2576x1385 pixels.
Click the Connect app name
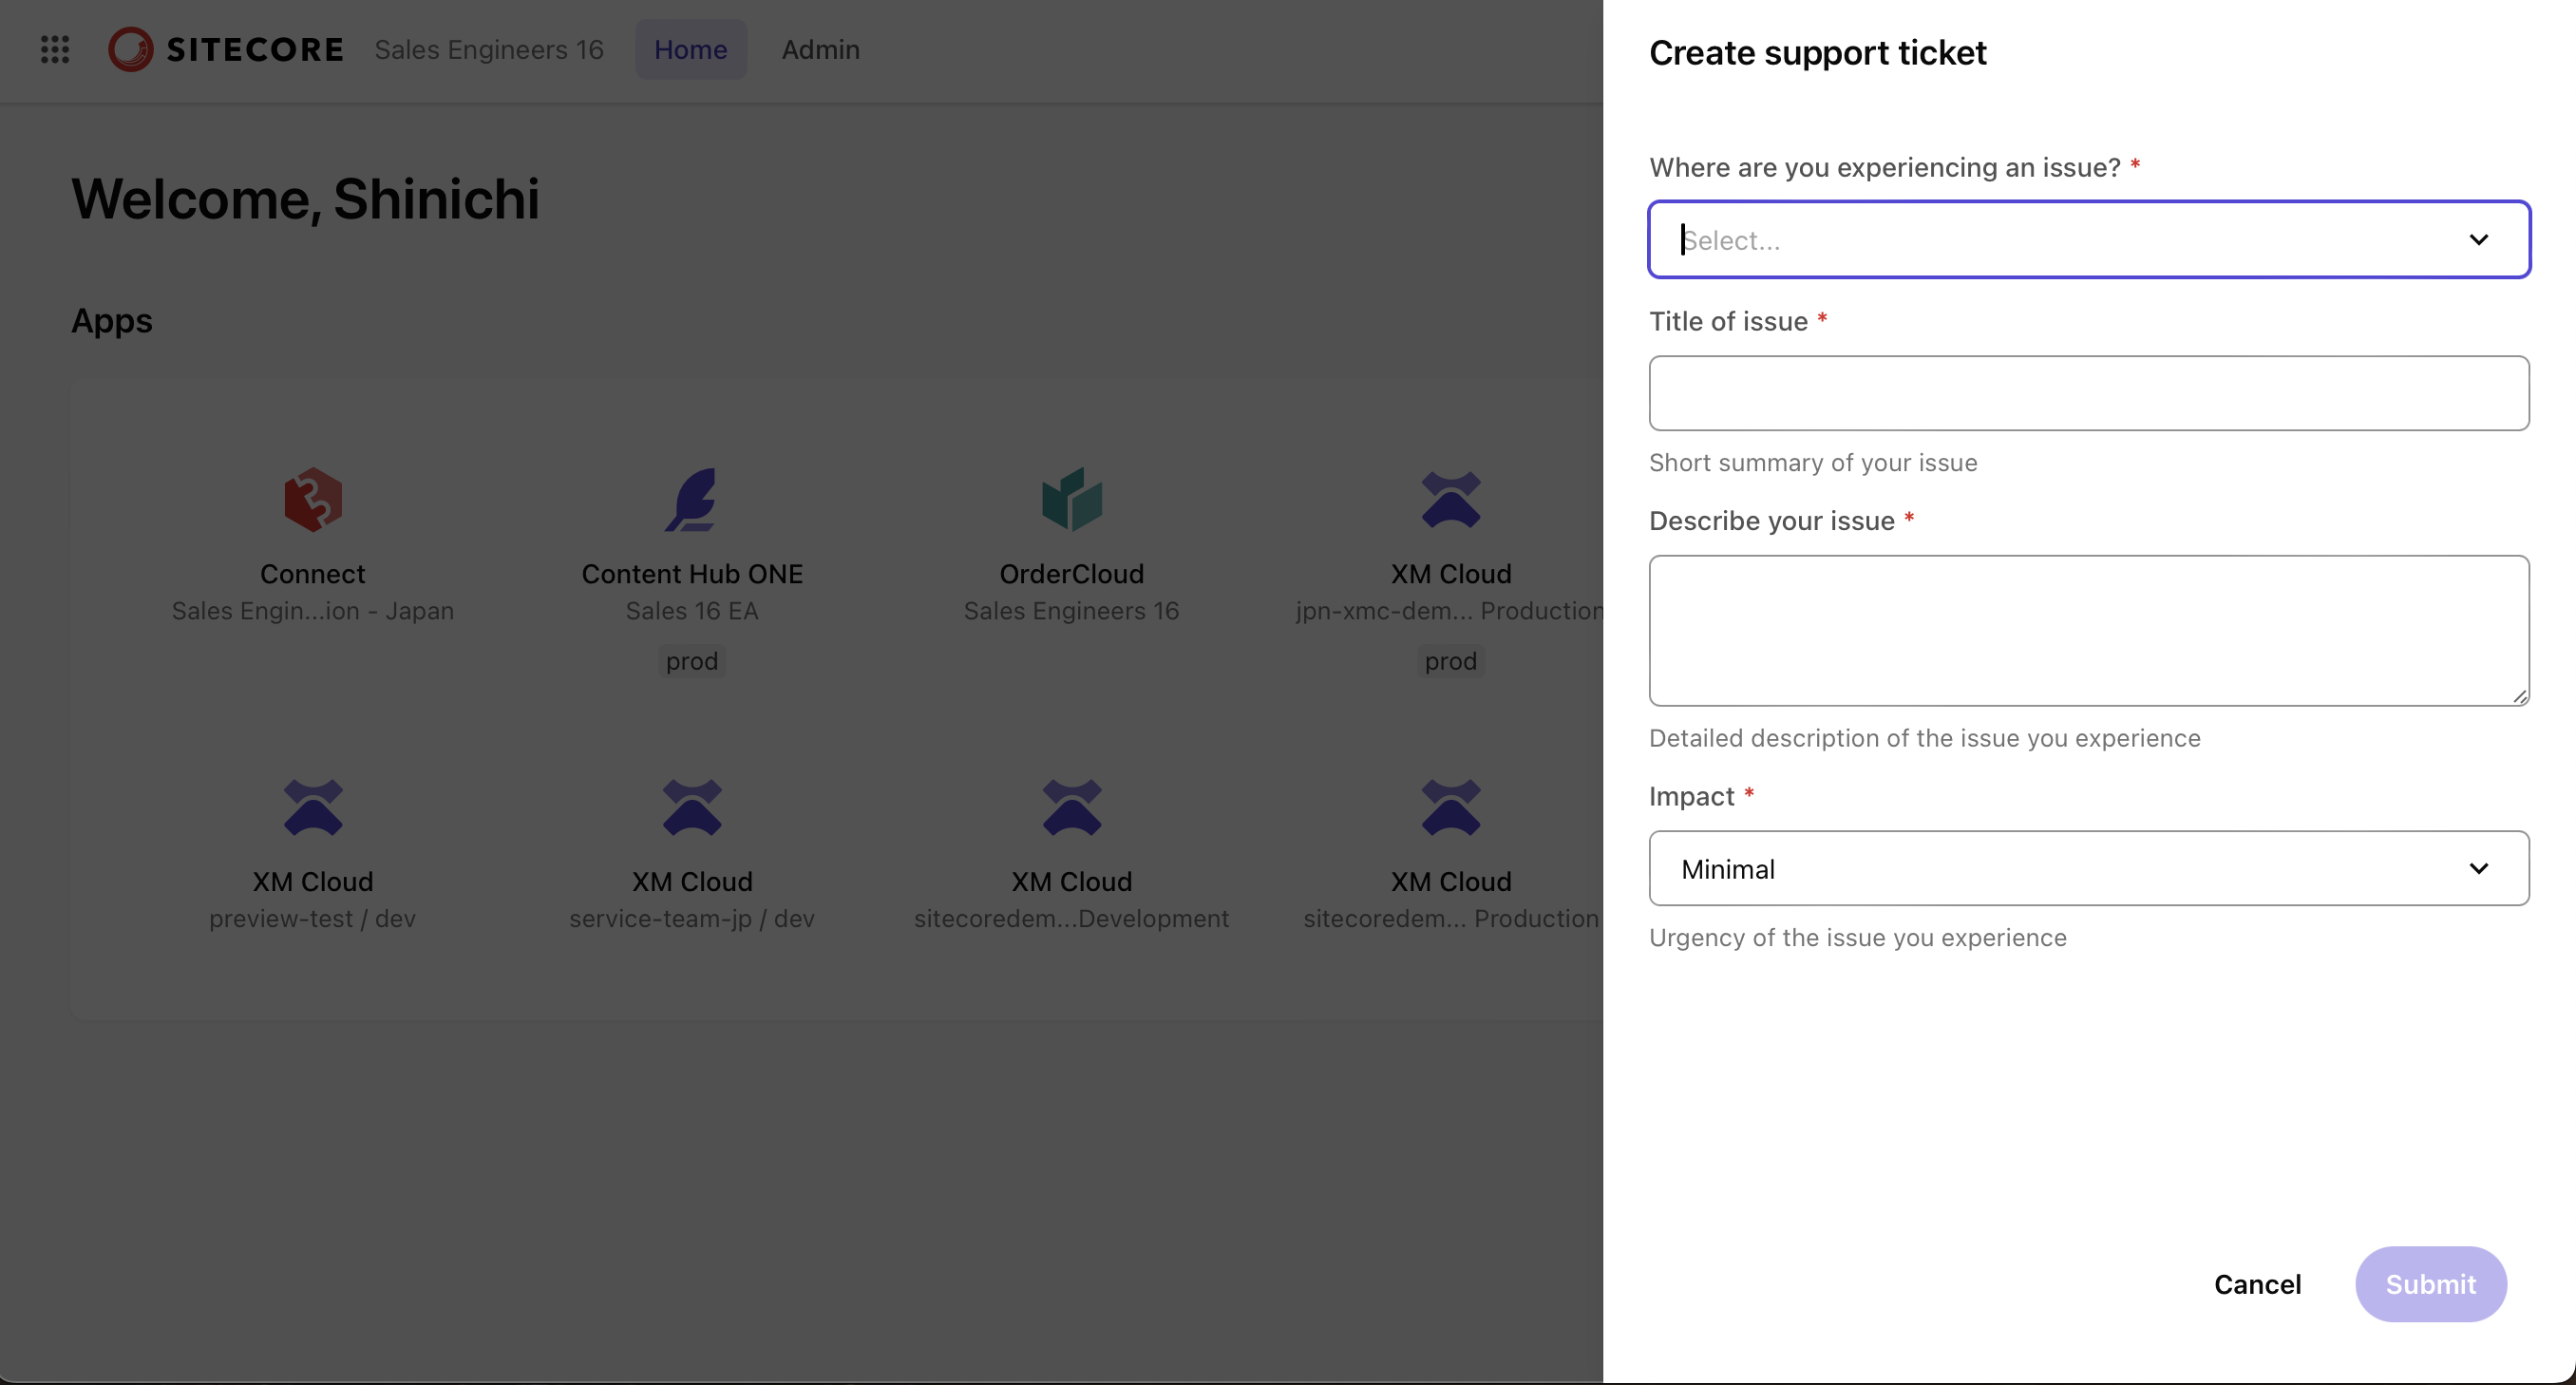(x=313, y=573)
